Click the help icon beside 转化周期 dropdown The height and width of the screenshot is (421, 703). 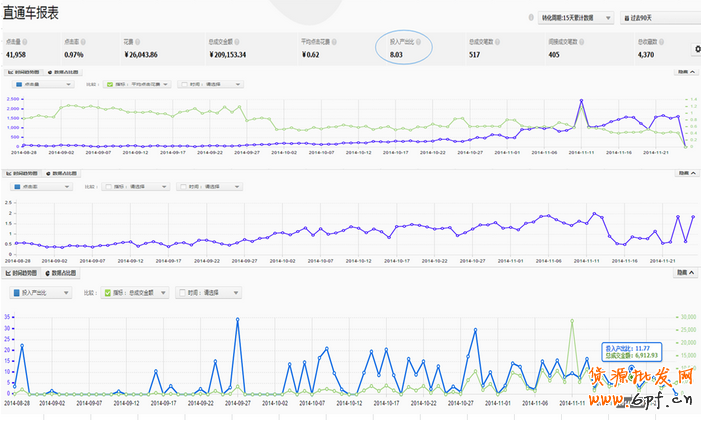pos(530,18)
